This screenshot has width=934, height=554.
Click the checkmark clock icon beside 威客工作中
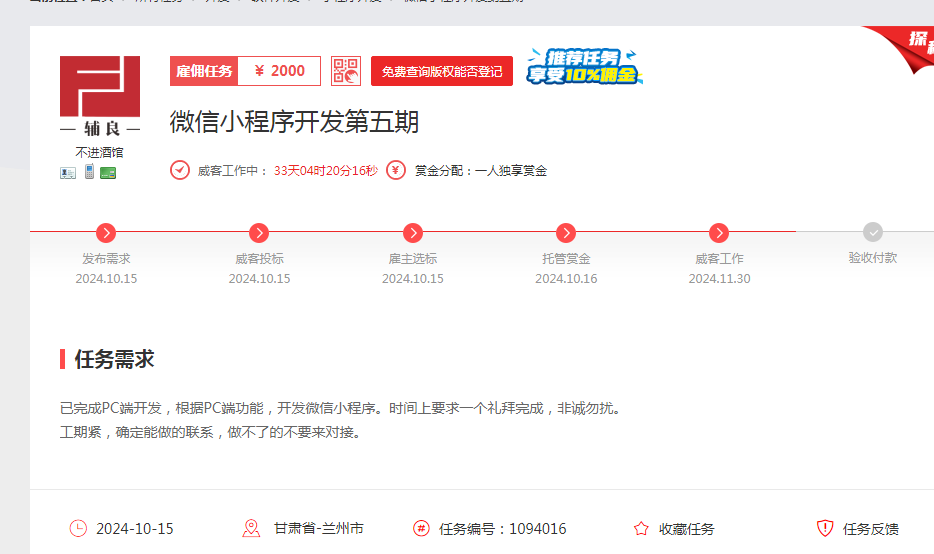pyautogui.click(x=180, y=170)
